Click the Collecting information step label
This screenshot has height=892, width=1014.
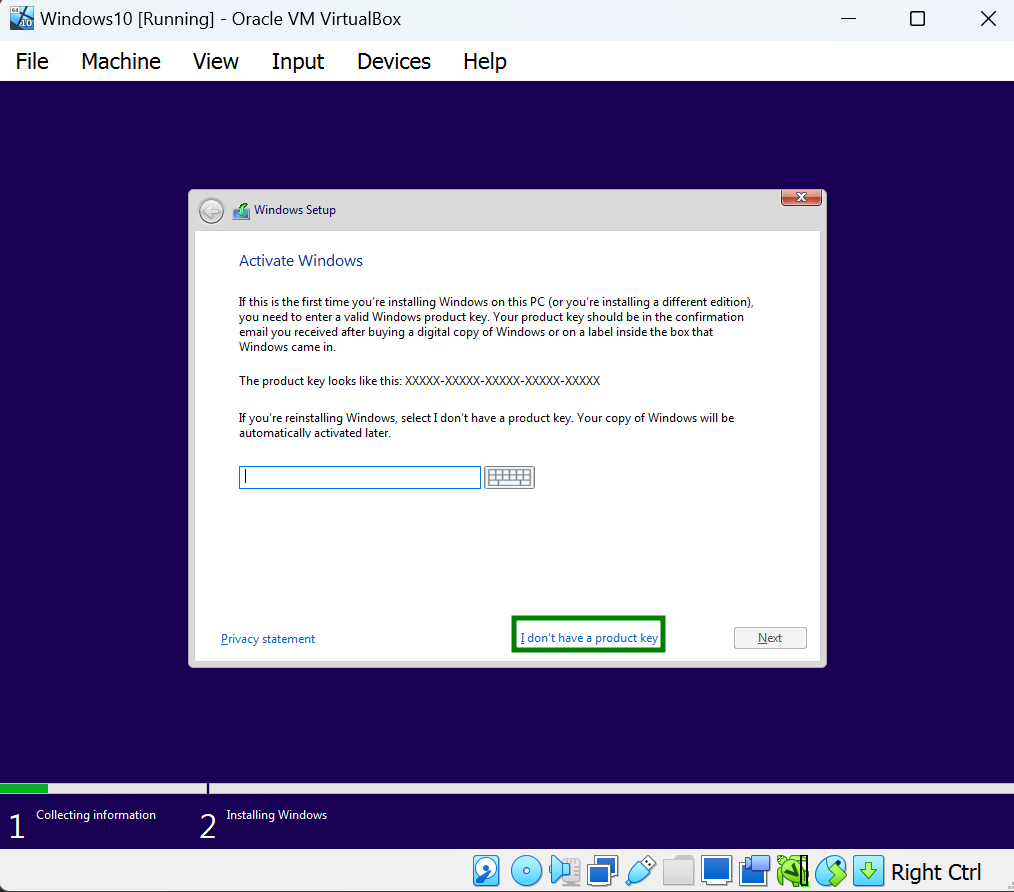click(96, 815)
